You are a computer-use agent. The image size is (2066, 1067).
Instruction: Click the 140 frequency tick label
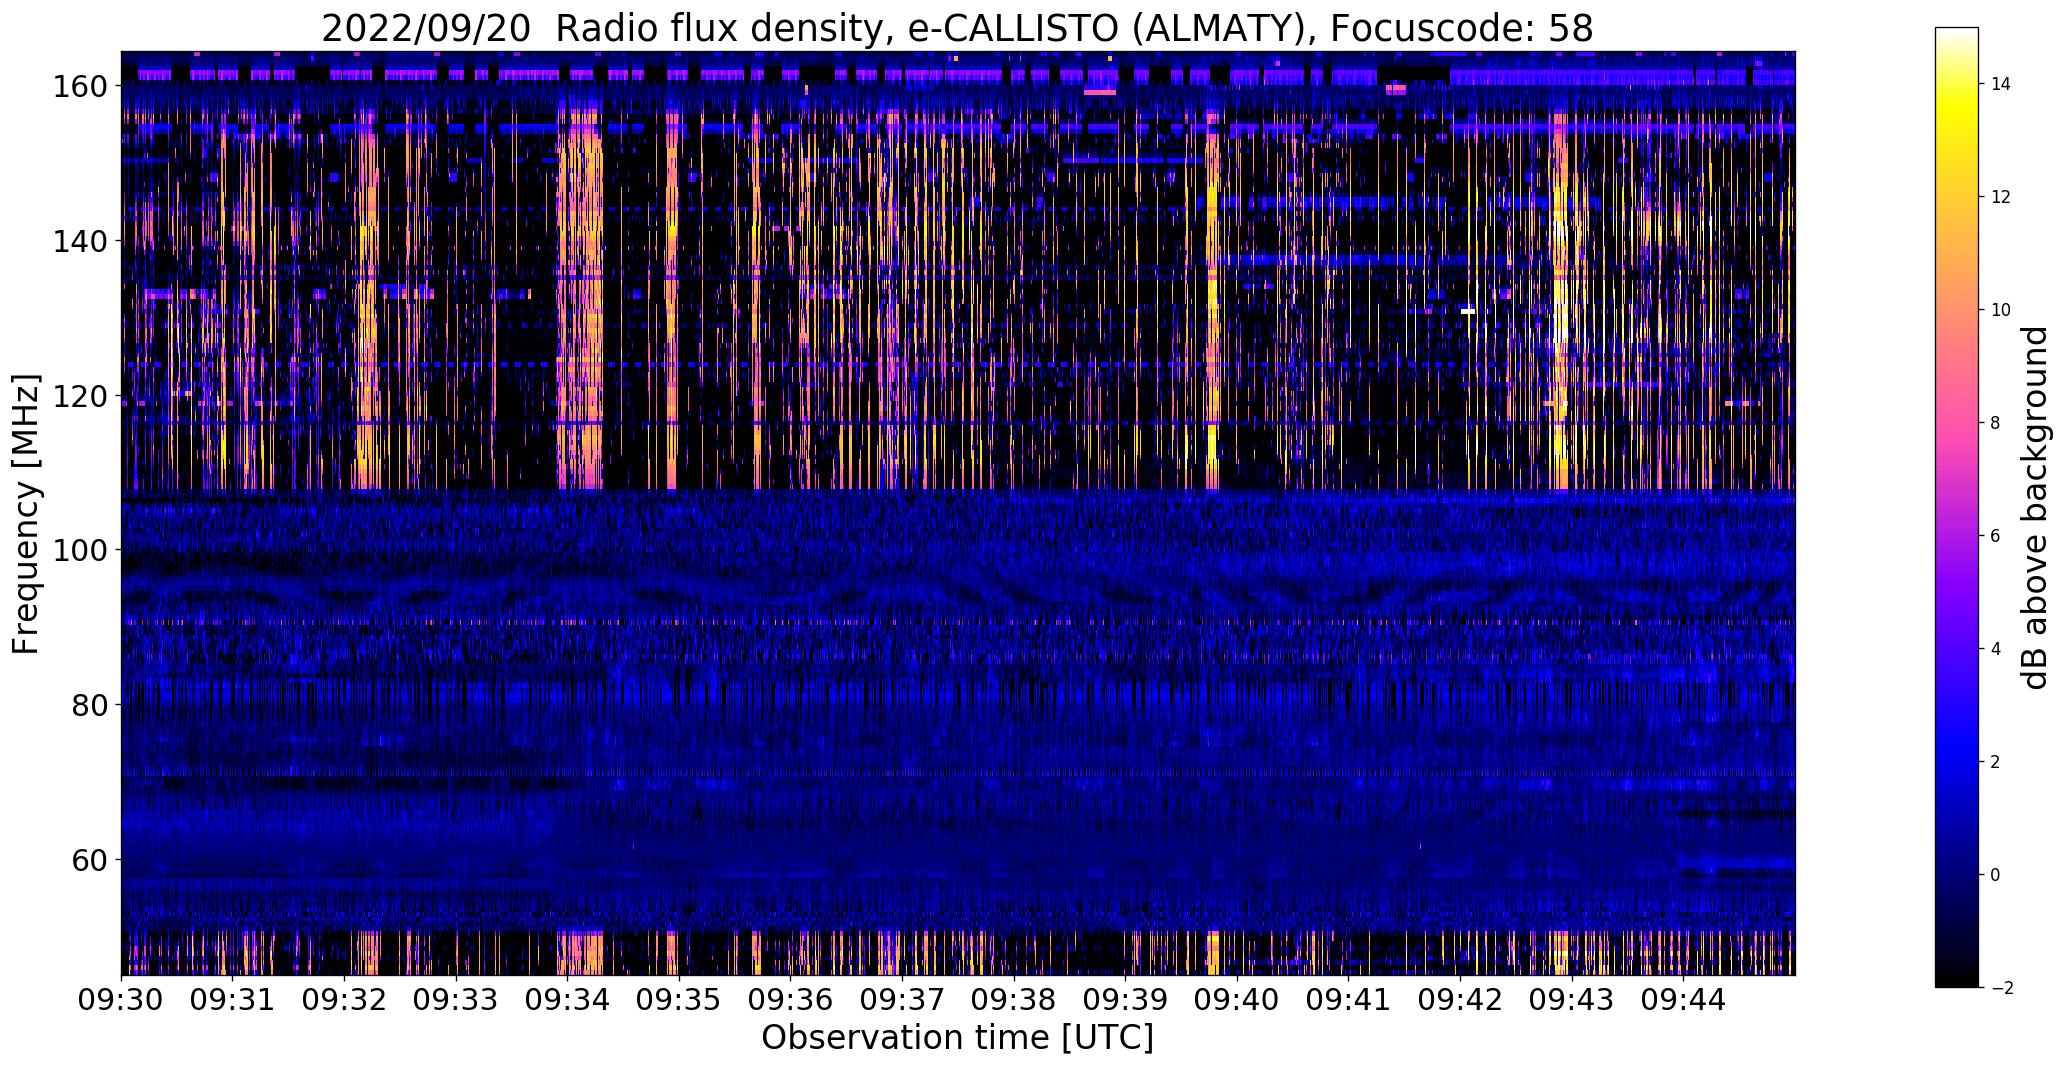[x=82, y=241]
